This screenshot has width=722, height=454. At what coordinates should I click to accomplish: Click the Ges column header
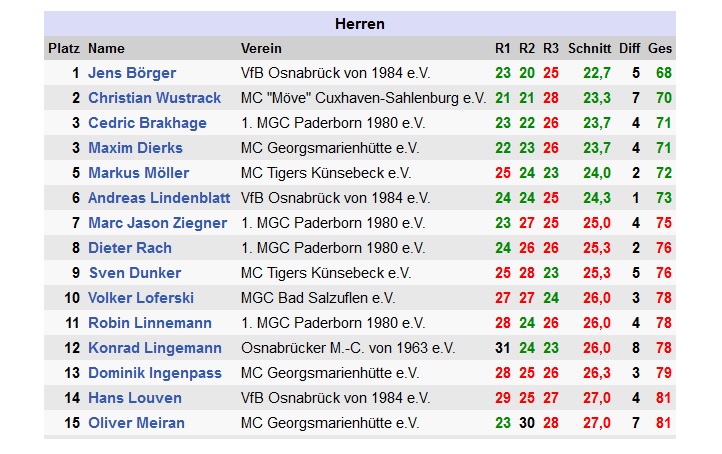coord(660,48)
